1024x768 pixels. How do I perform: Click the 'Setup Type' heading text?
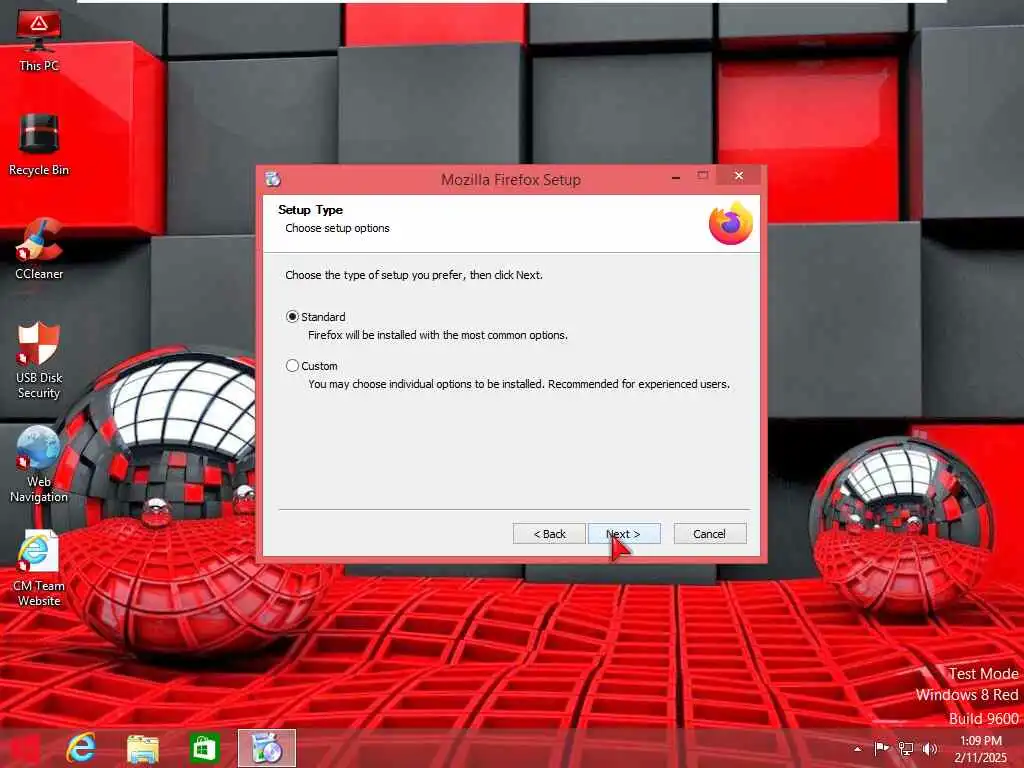click(x=310, y=210)
